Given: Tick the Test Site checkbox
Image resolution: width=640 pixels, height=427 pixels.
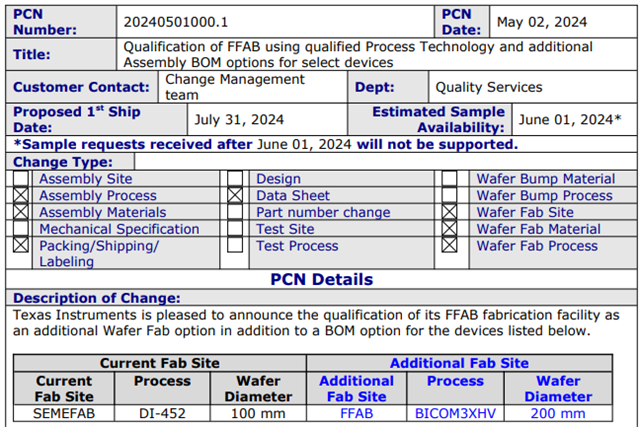Looking at the screenshot, I should pos(235,229).
